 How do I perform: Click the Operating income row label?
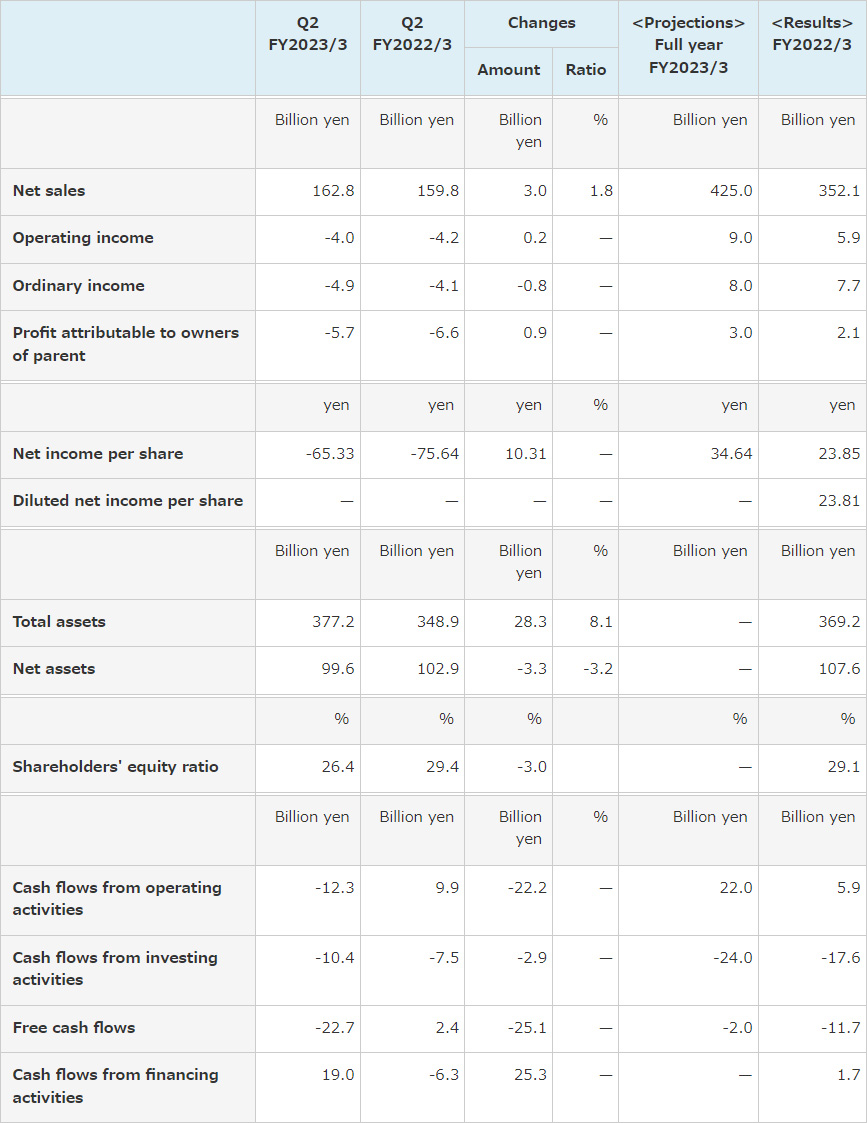click(83, 238)
